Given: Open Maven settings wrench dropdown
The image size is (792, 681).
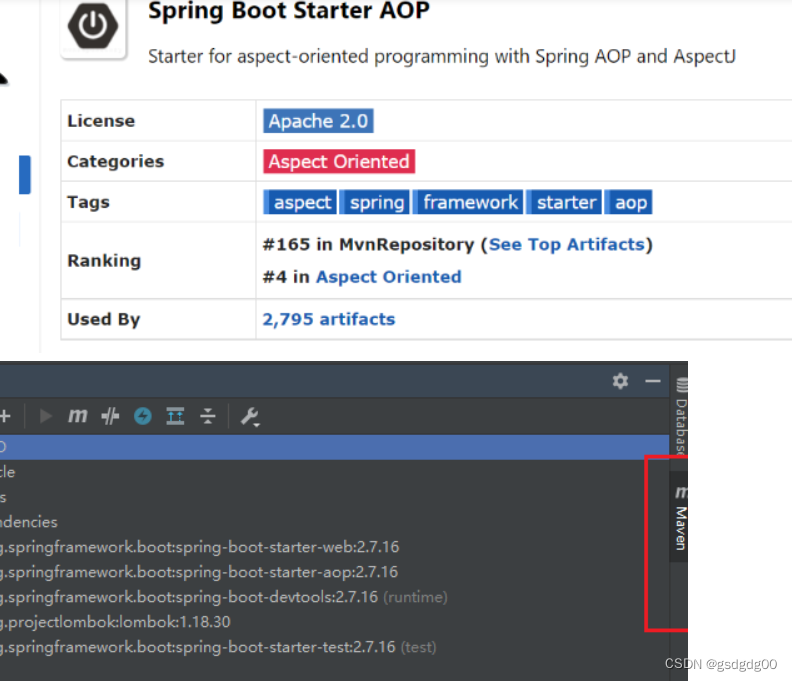Looking at the screenshot, I should [x=250, y=417].
